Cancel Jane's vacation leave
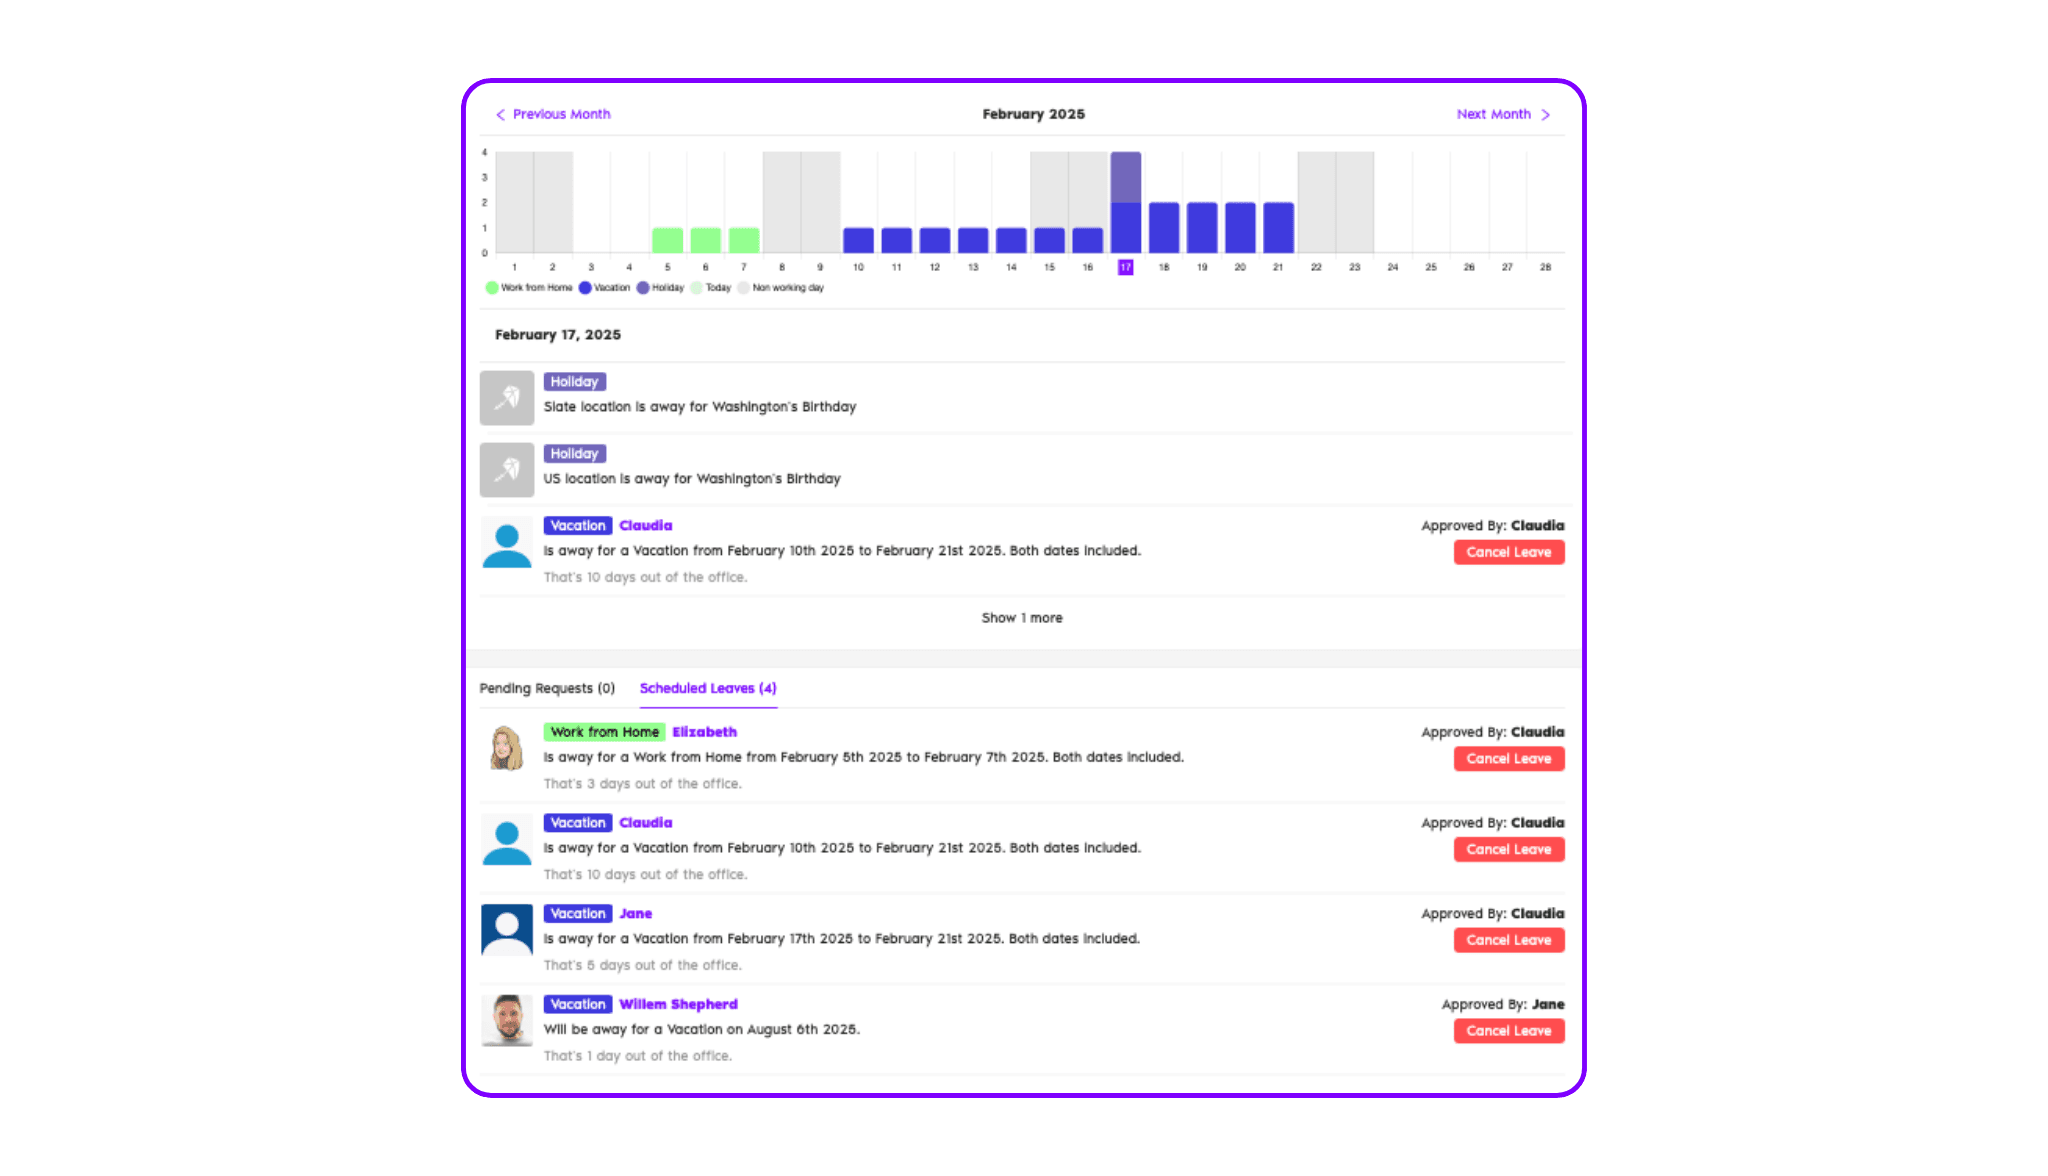2048x1176 pixels. (1508, 940)
